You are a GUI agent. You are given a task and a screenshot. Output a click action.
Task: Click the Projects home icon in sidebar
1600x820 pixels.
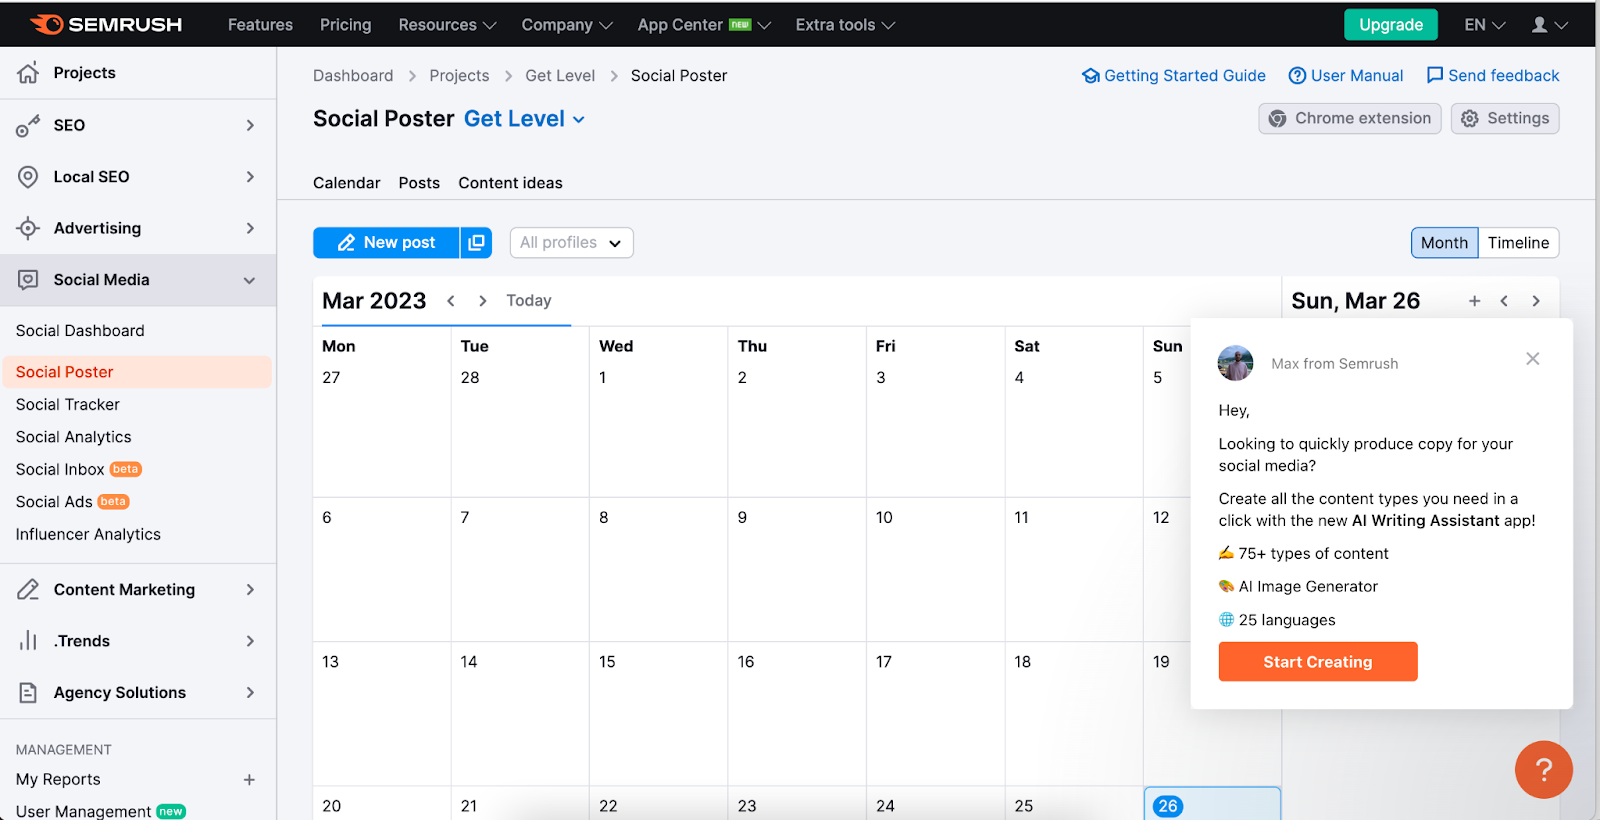(x=28, y=72)
